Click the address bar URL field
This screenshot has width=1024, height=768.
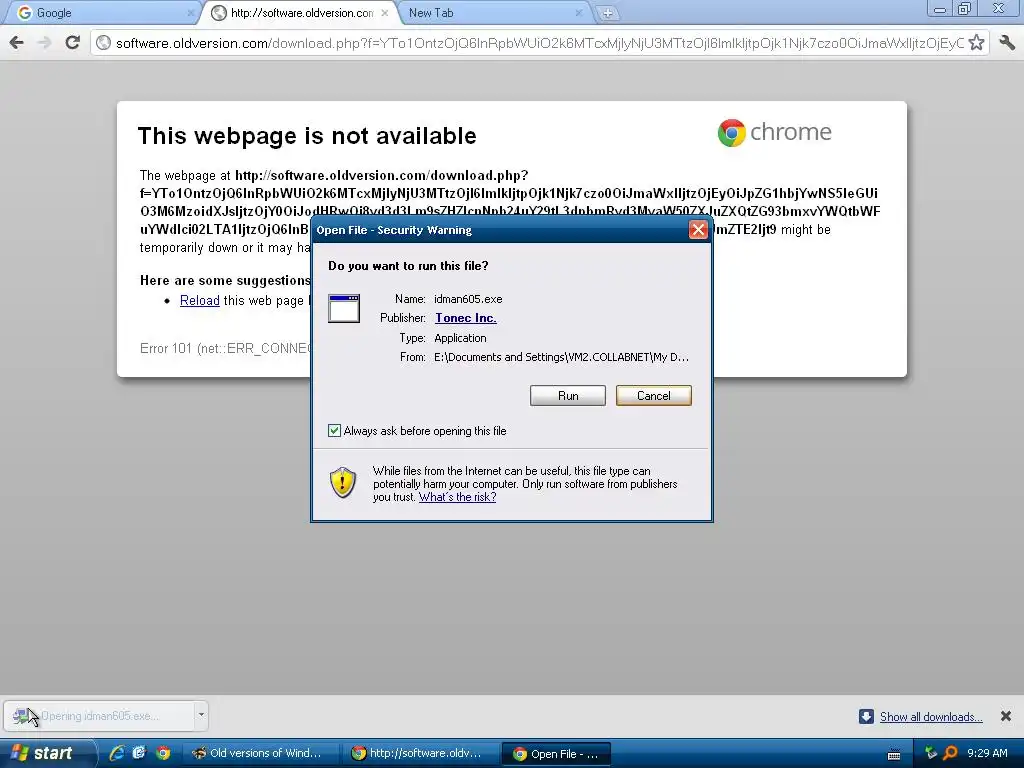539,43
